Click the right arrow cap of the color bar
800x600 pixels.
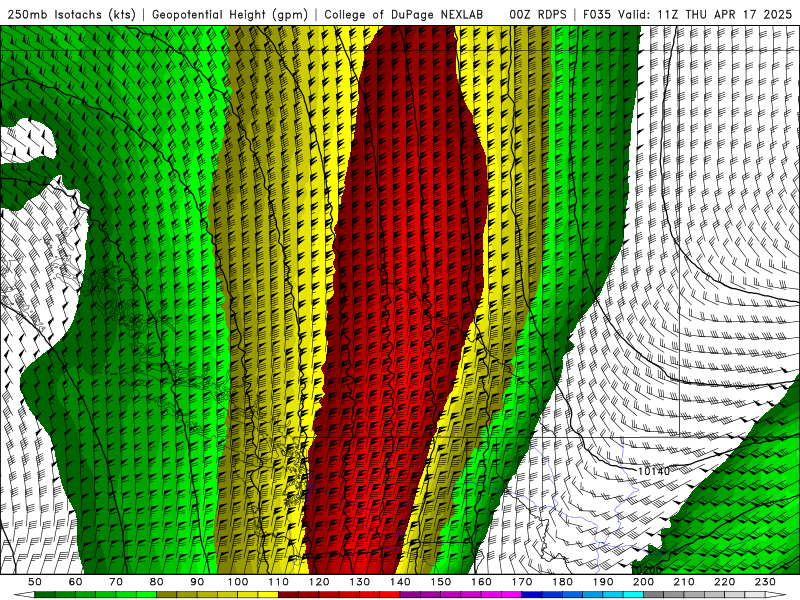(x=775, y=595)
